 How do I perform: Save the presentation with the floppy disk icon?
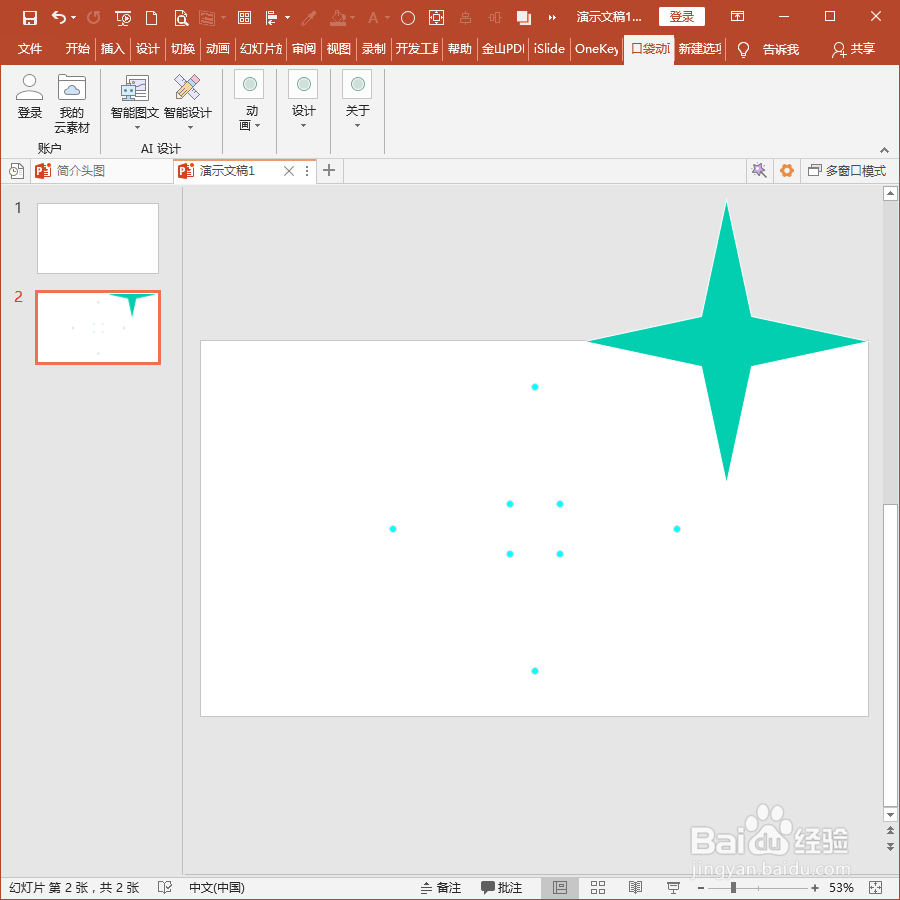click(x=30, y=18)
